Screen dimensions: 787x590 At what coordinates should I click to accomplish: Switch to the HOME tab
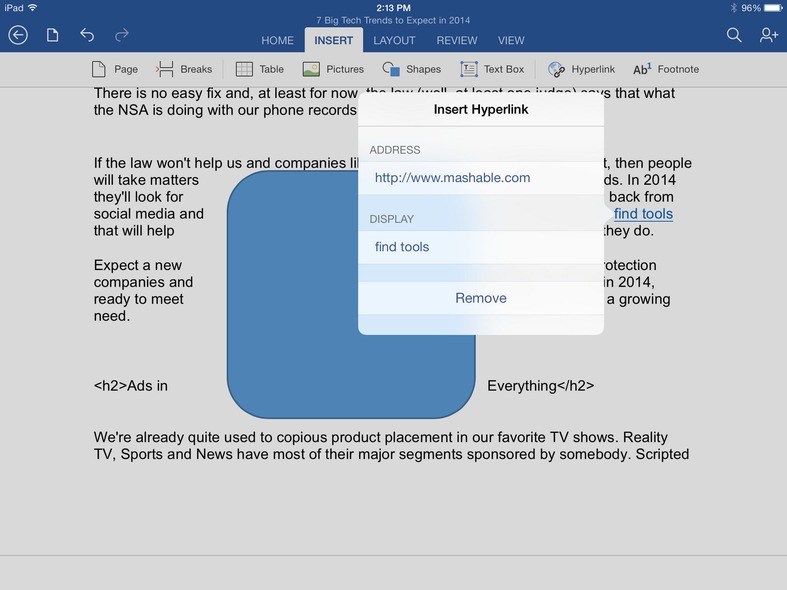point(277,41)
